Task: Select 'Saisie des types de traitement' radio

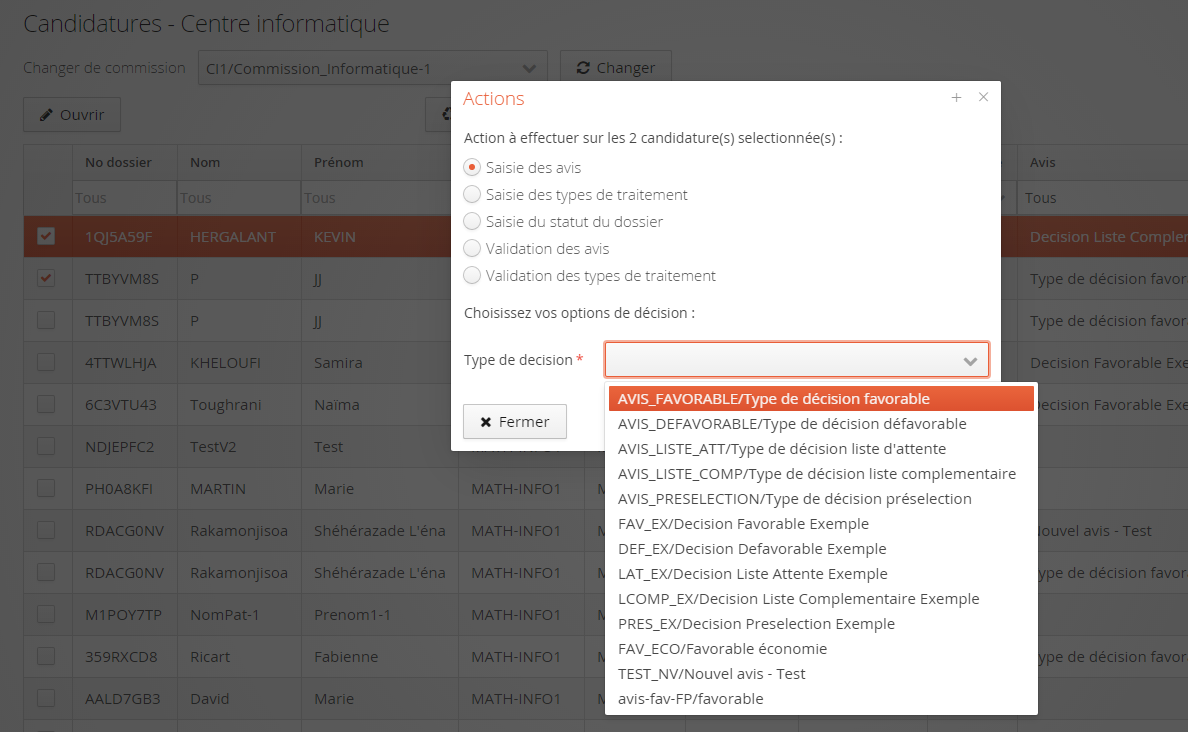Action: pyautogui.click(x=472, y=195)
